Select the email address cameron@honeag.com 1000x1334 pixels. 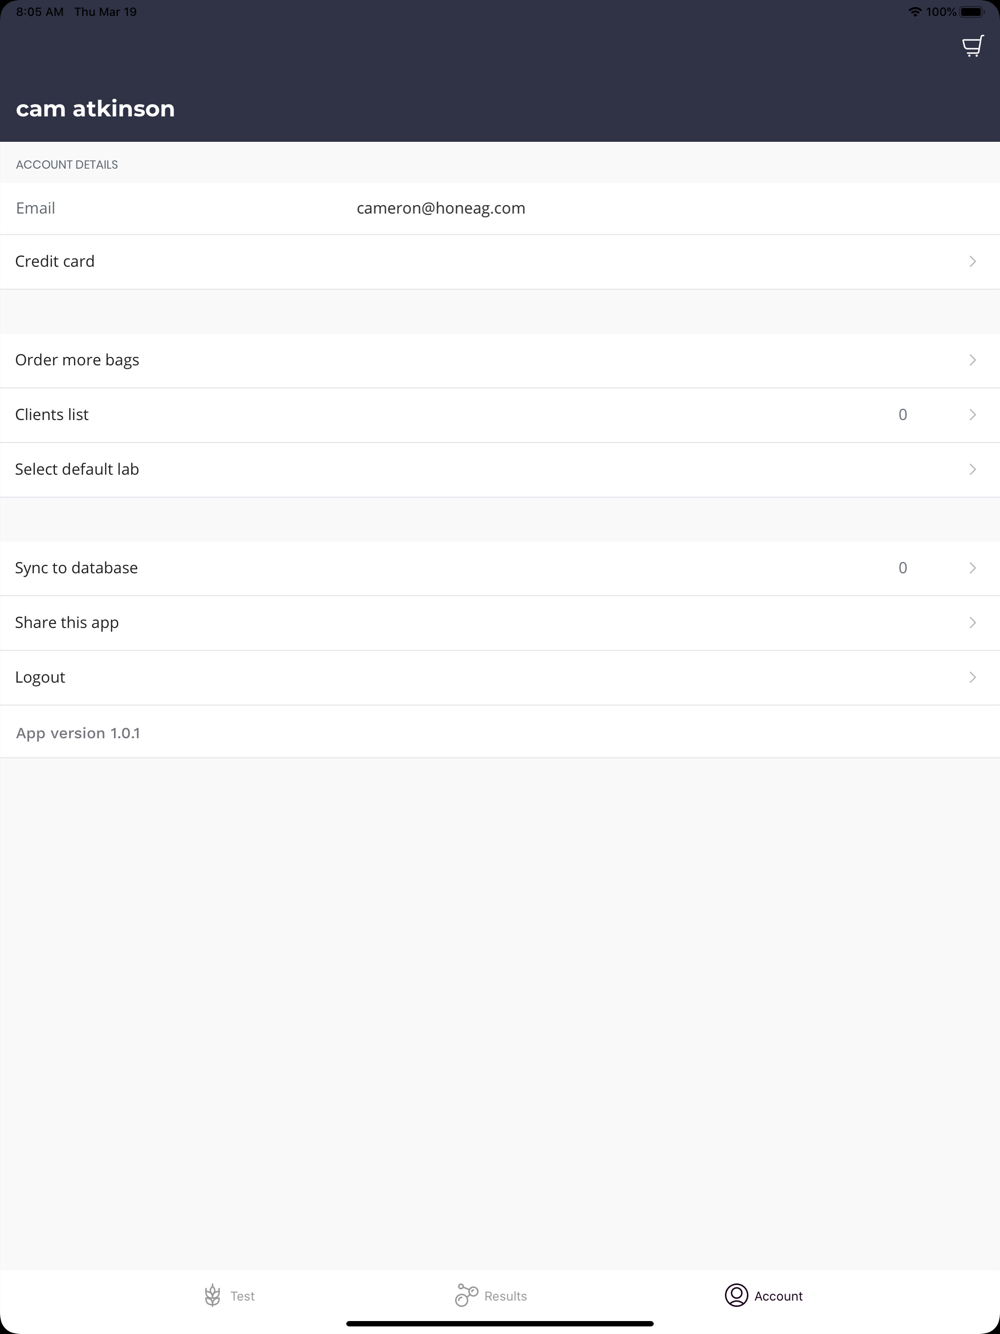tap(441, 208)
